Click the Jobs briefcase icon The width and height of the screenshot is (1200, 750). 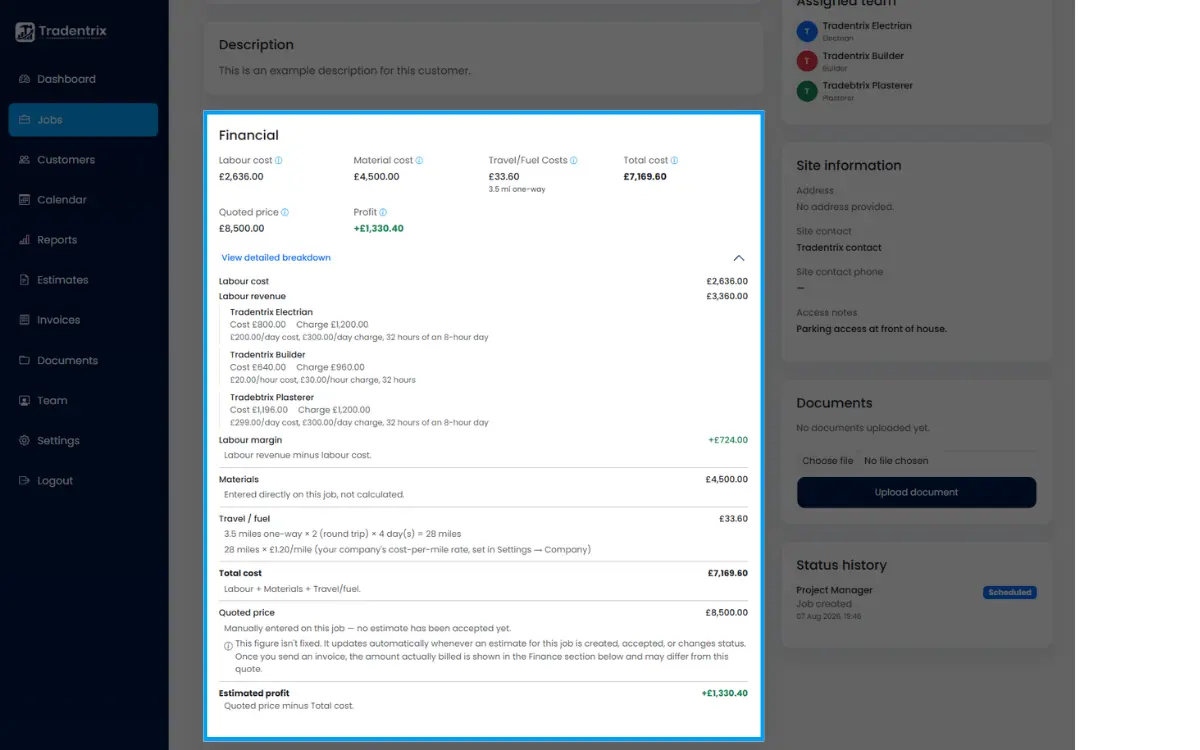point(25,120)
